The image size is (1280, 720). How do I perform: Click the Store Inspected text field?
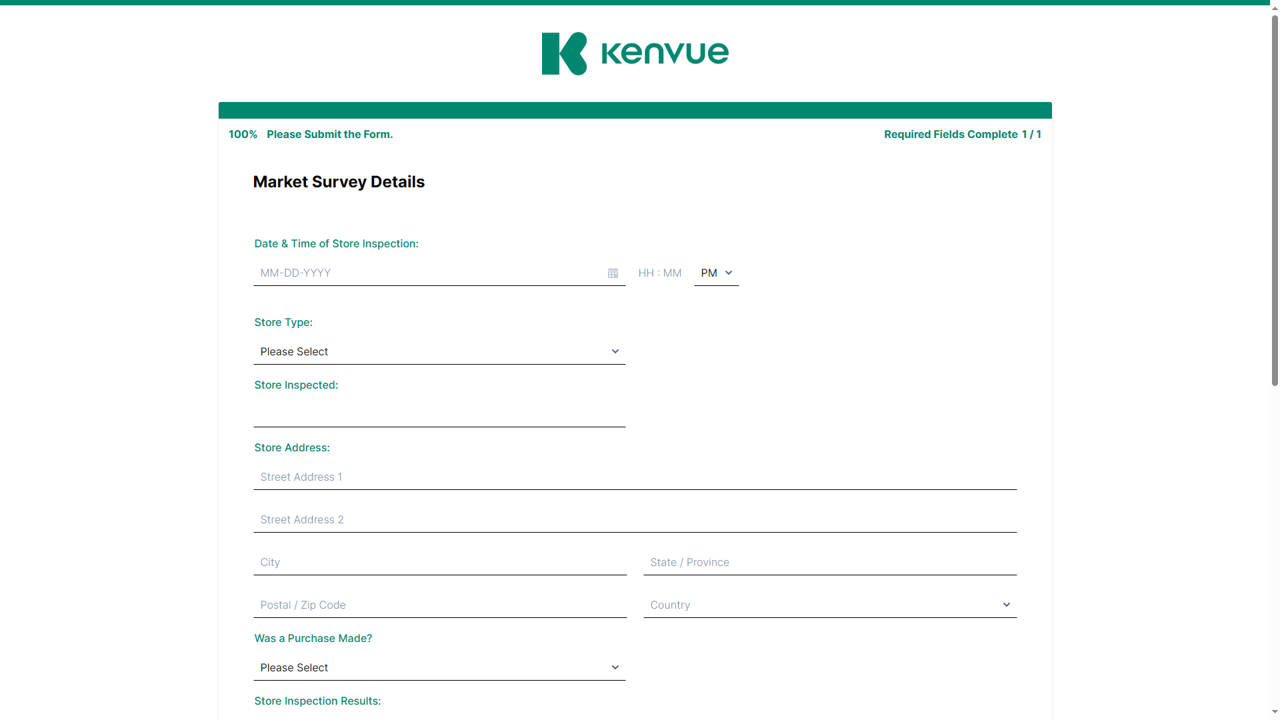pos(439,414)
